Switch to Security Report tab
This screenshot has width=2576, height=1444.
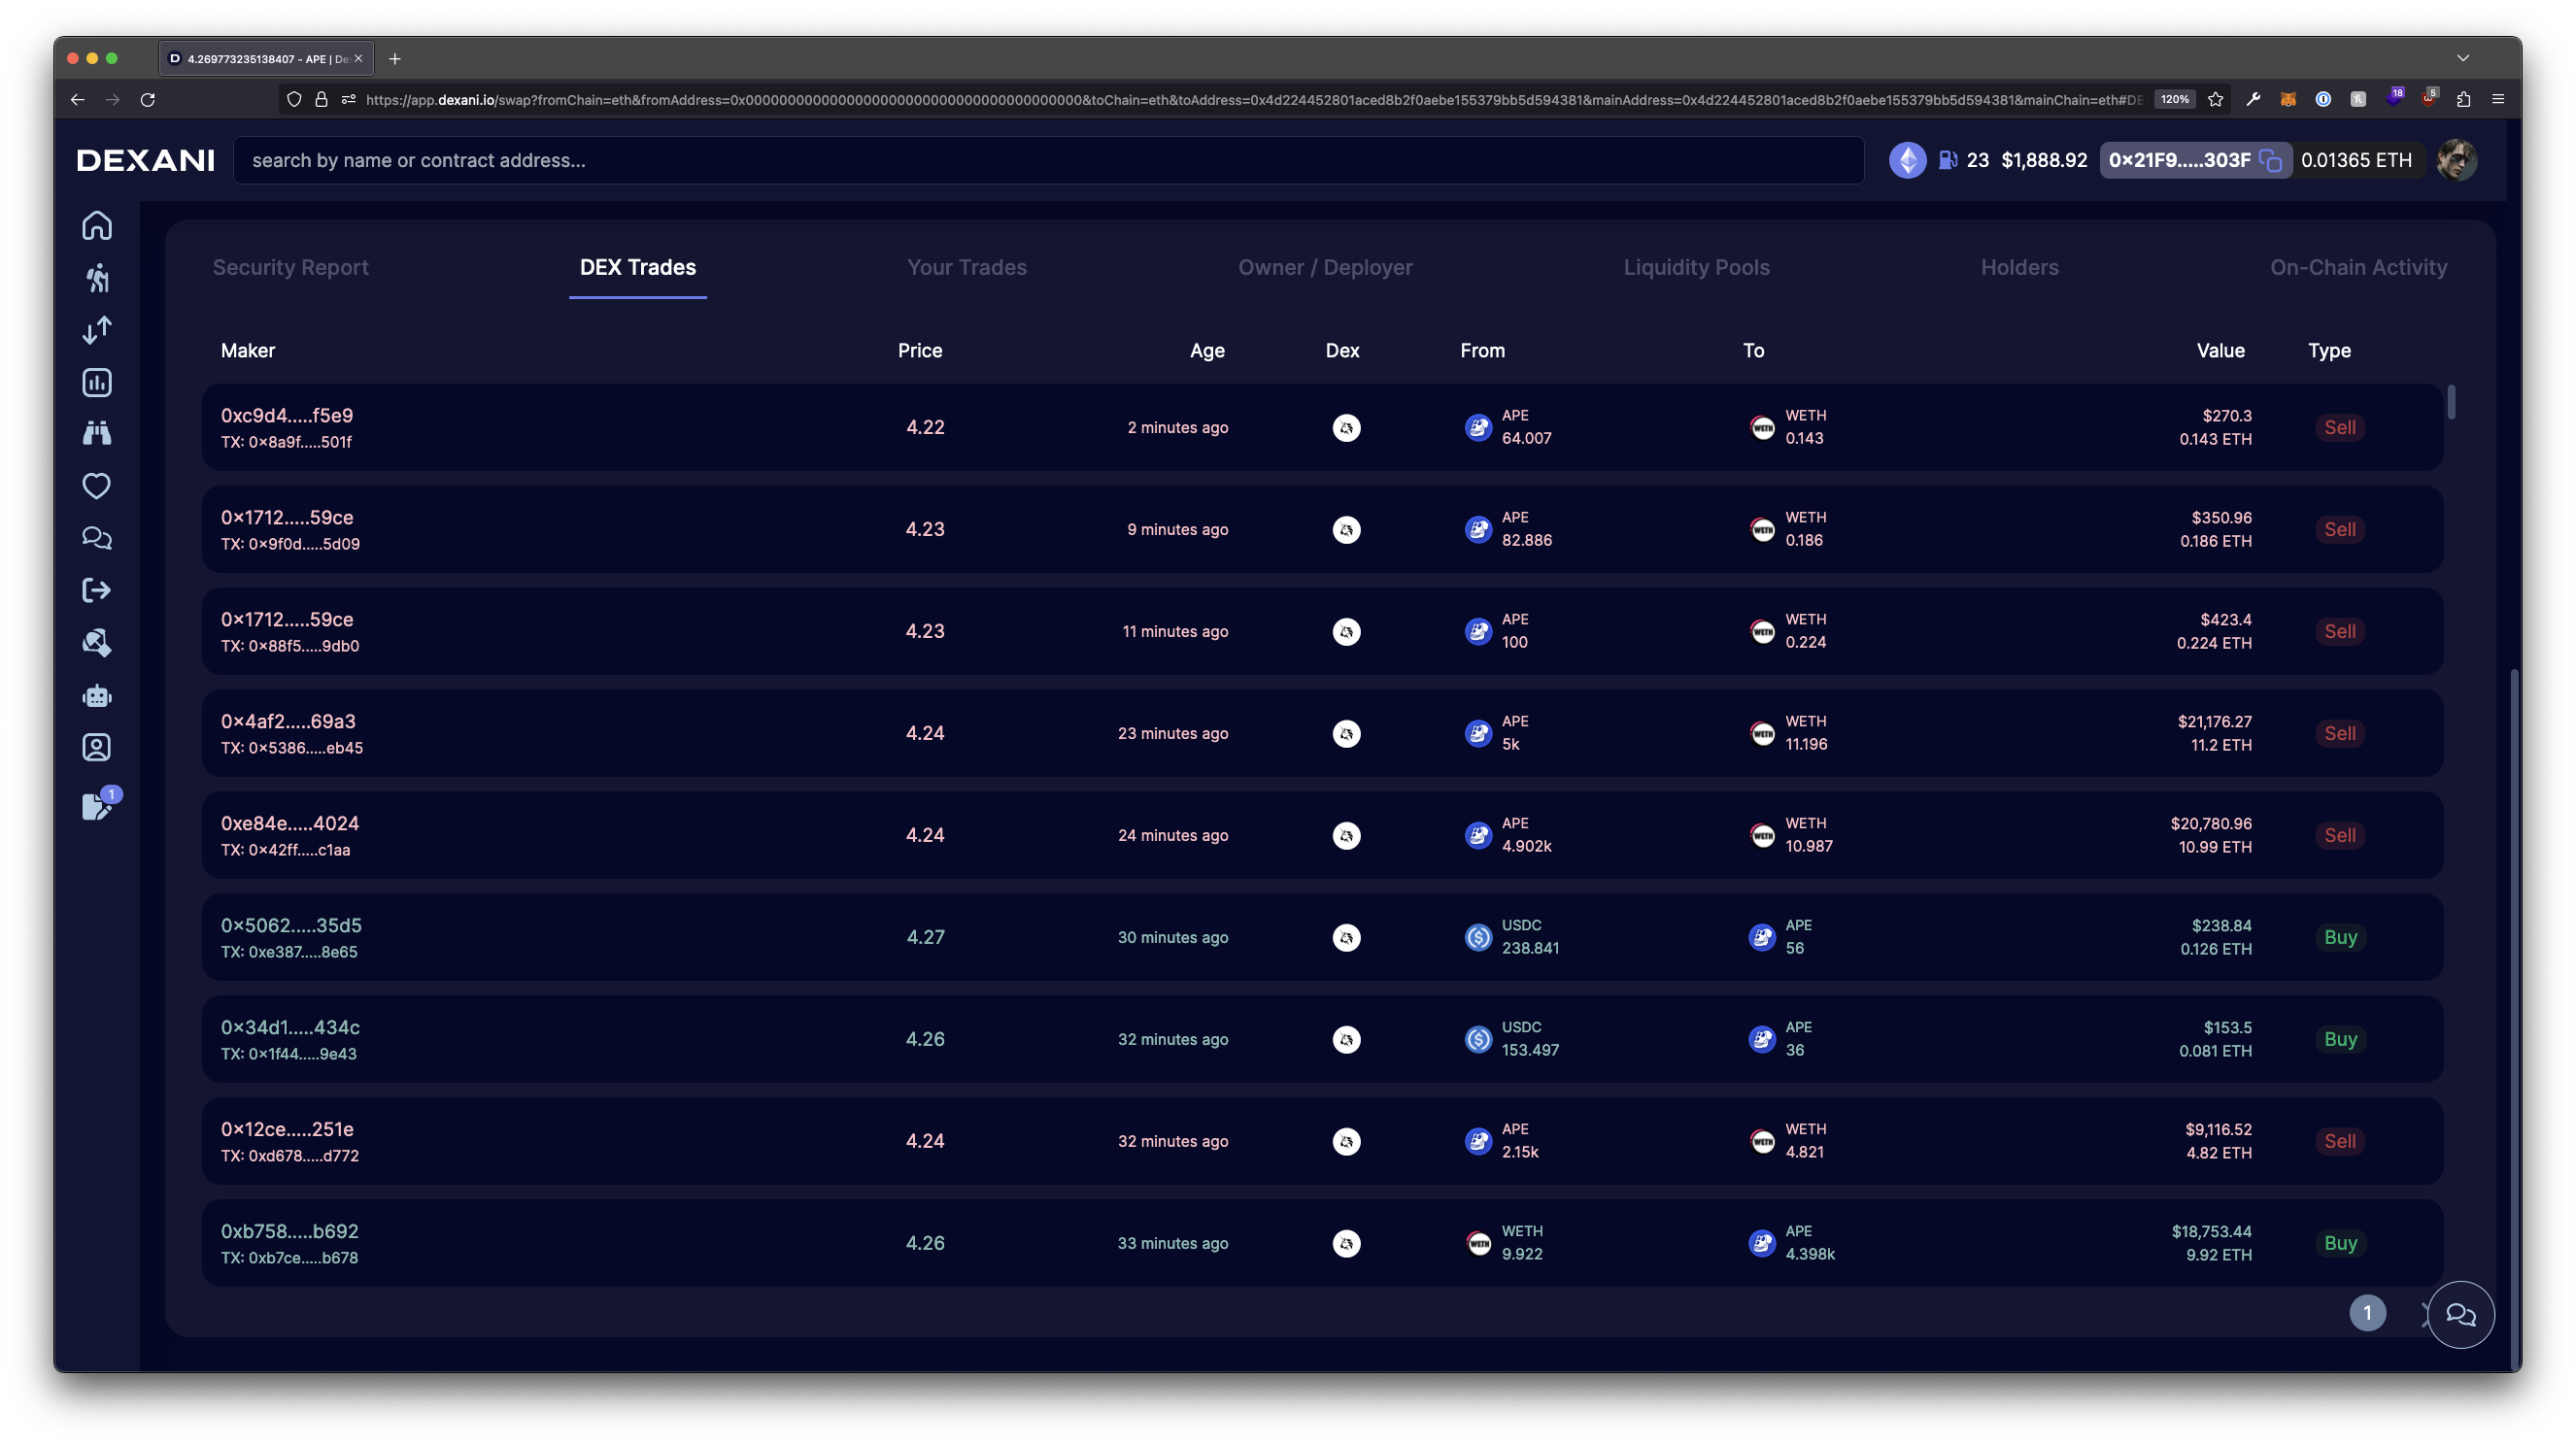click(290, 267)
